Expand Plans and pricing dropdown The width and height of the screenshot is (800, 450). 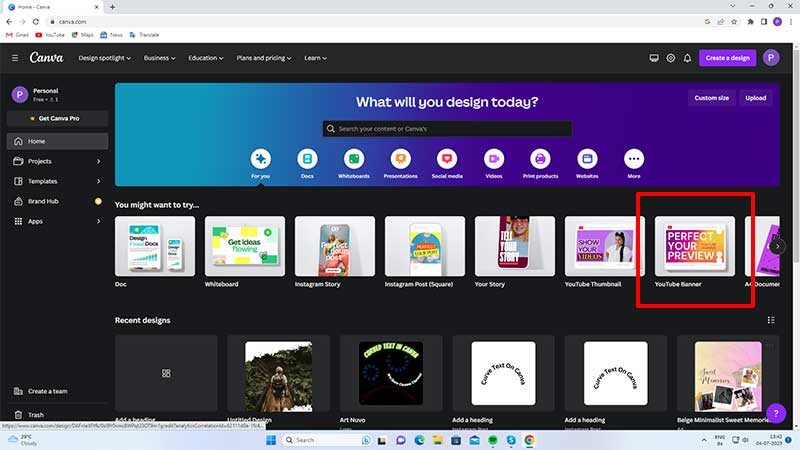tap(264, 58)
